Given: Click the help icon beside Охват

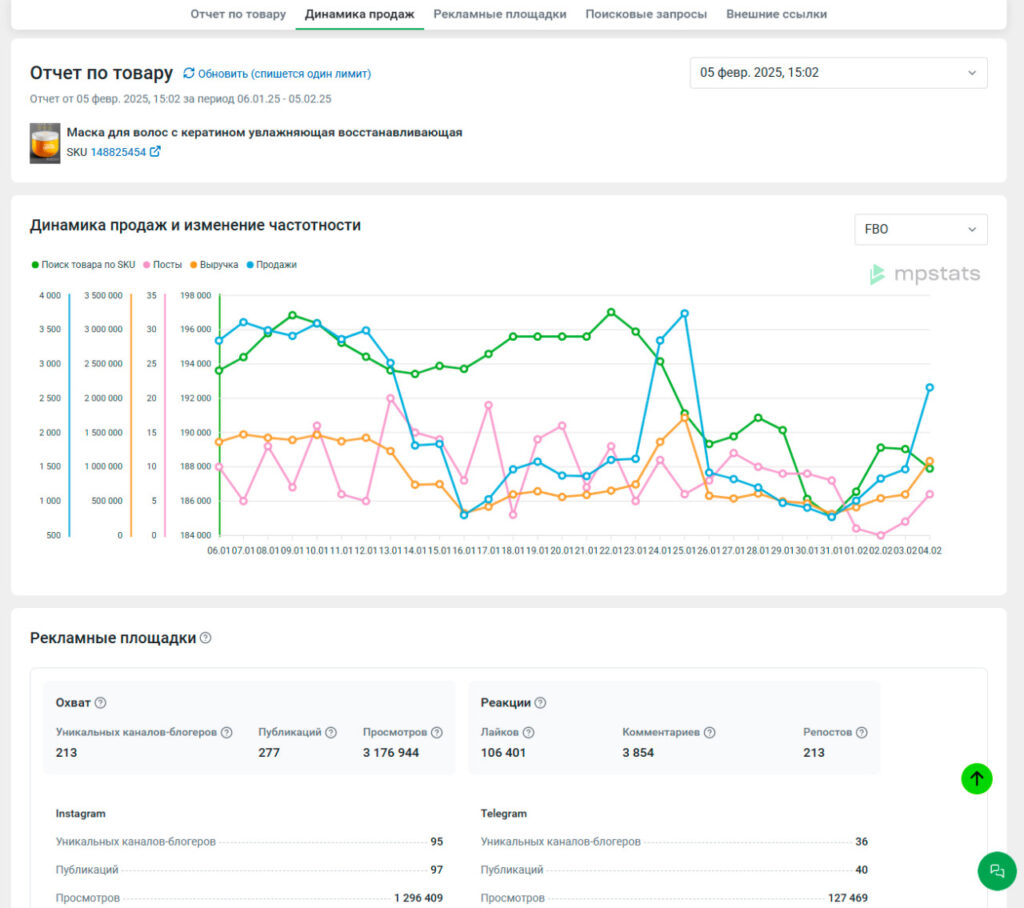Looking at the screenshot, I should pos(100,702).
